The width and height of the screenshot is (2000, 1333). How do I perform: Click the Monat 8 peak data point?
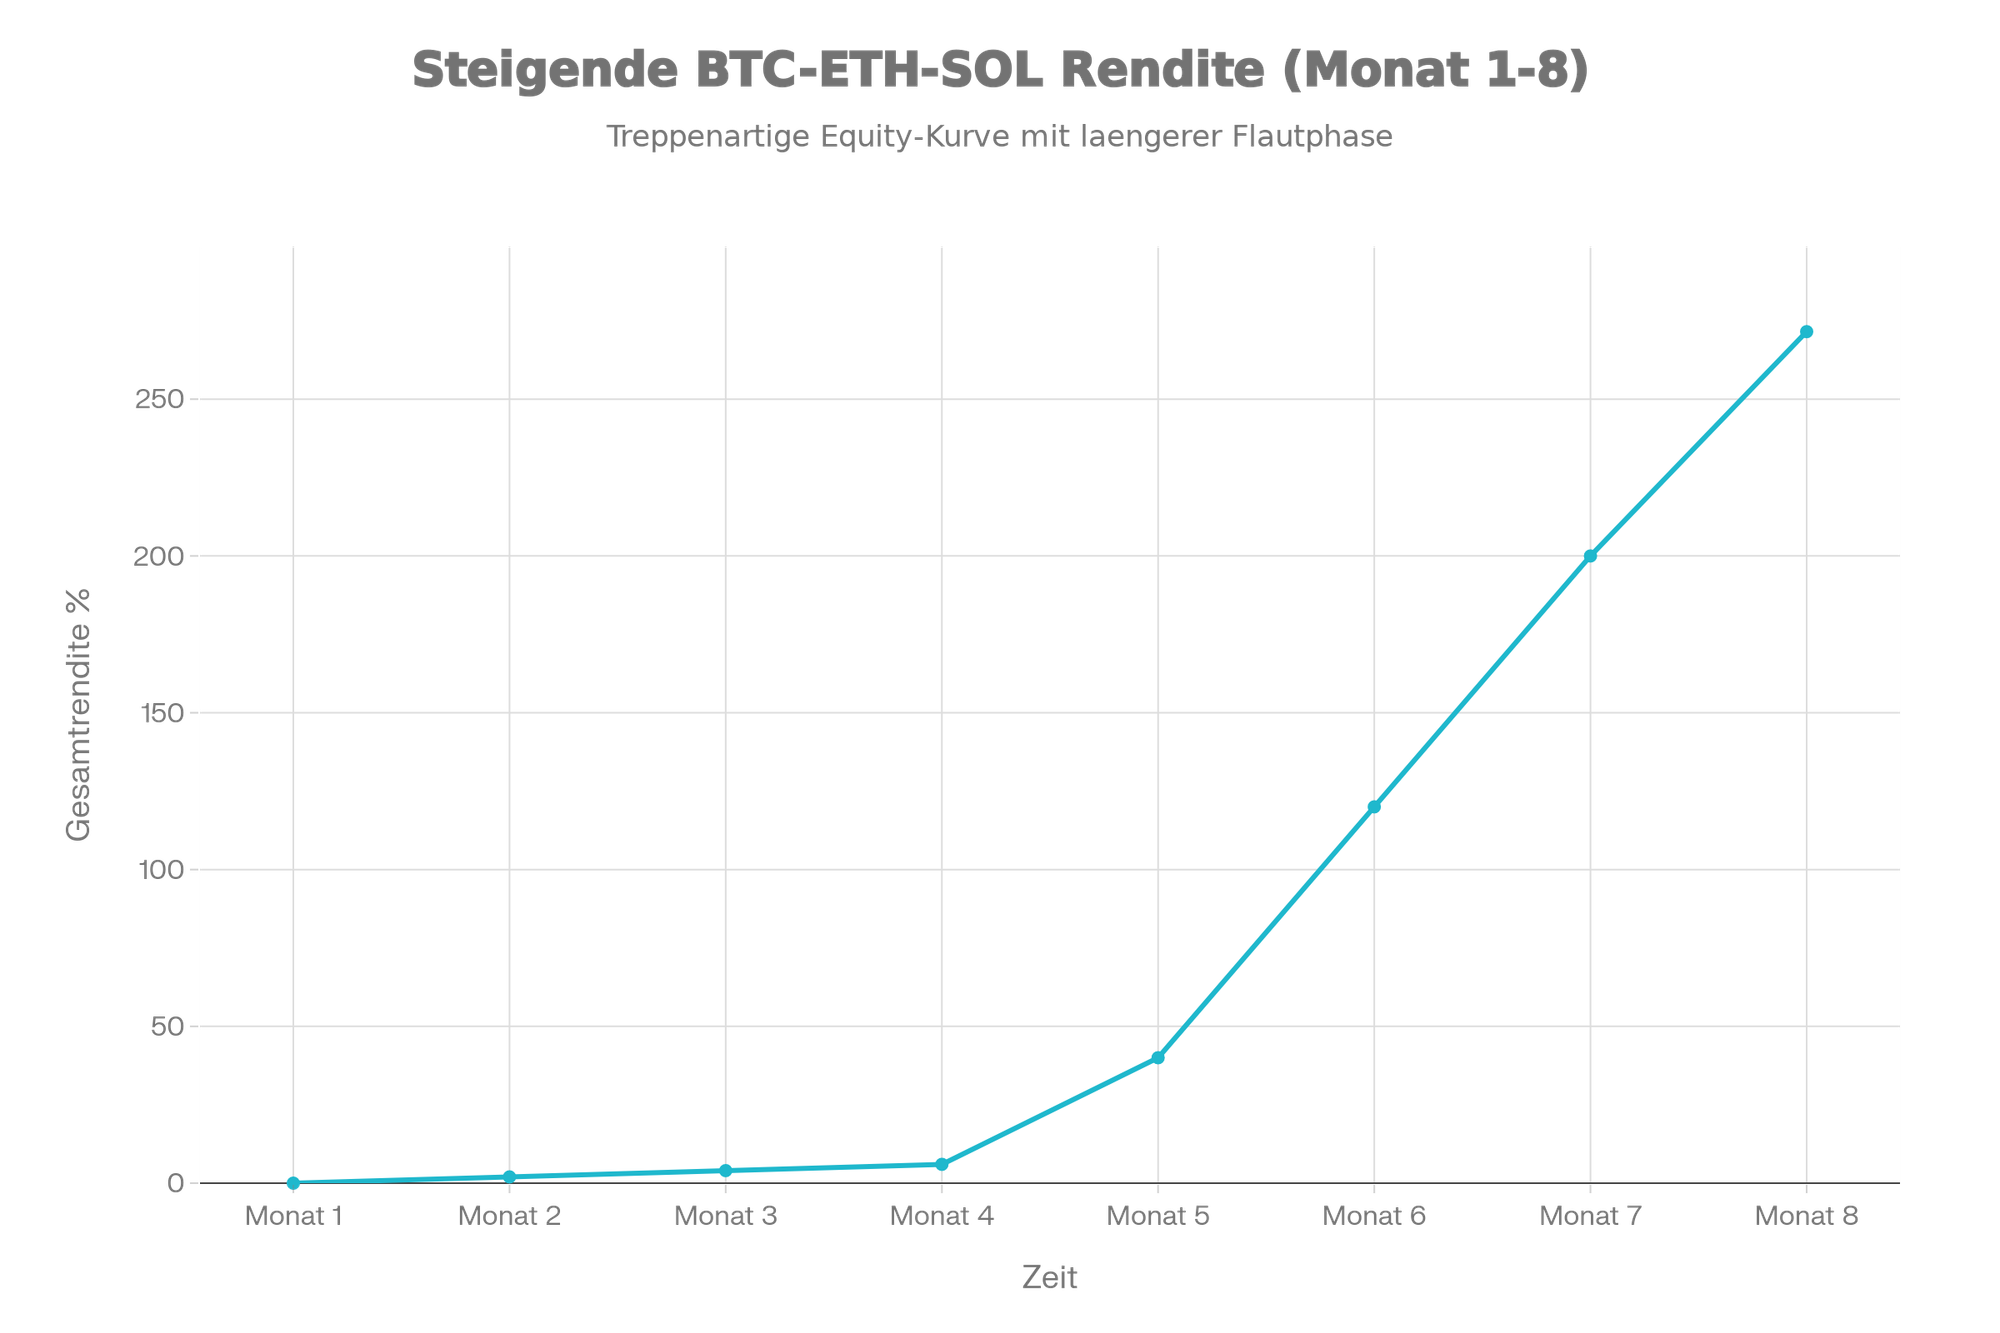[1806, 332]
